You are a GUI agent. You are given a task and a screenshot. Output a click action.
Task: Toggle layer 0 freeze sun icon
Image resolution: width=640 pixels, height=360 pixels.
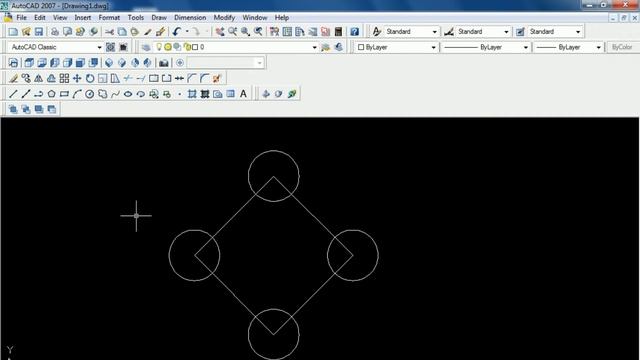168,47
